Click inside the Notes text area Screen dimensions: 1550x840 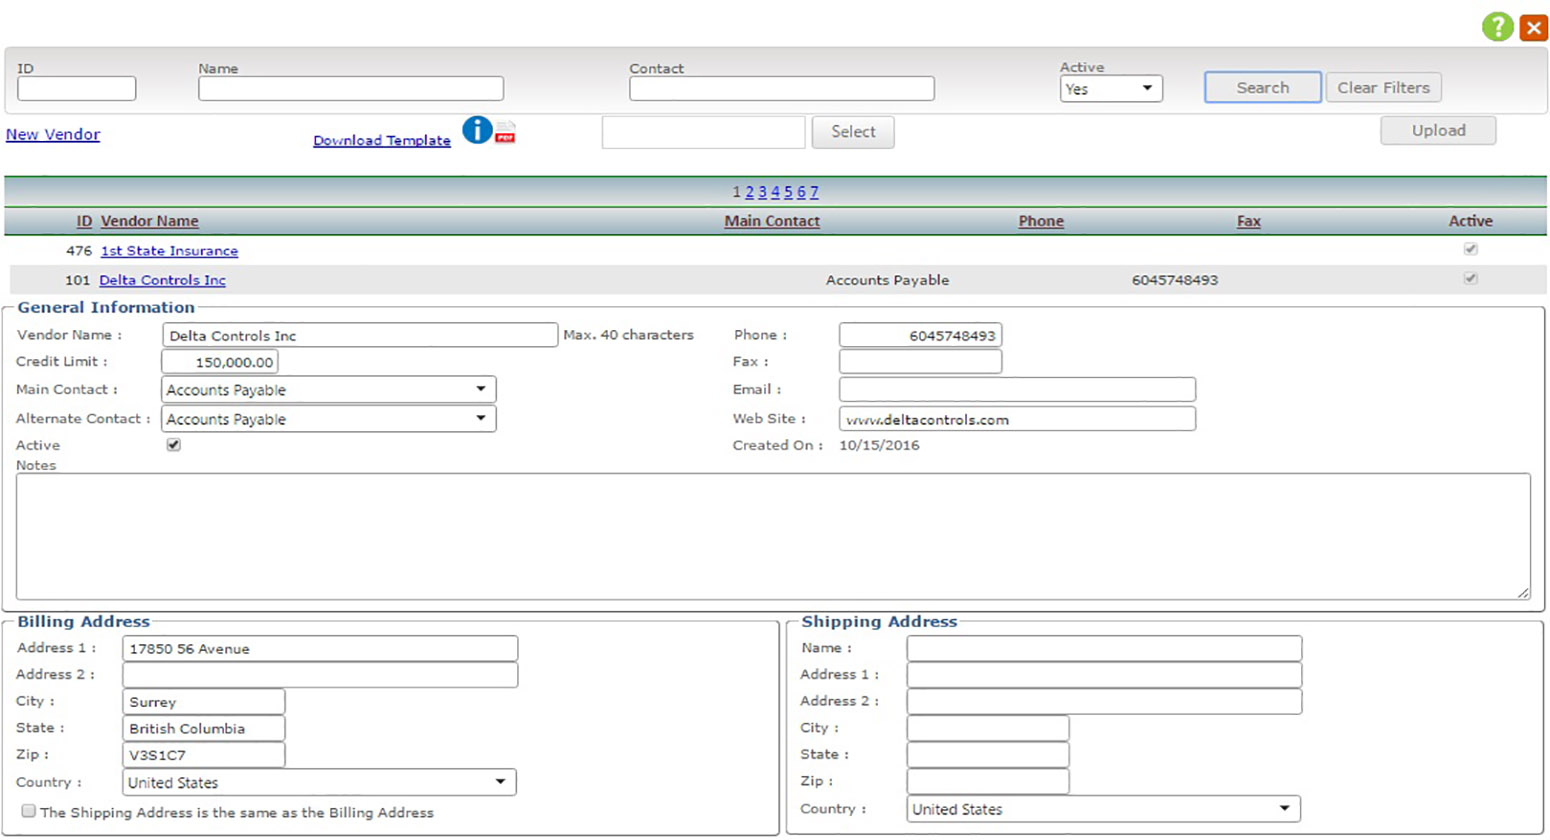(770, 535)
